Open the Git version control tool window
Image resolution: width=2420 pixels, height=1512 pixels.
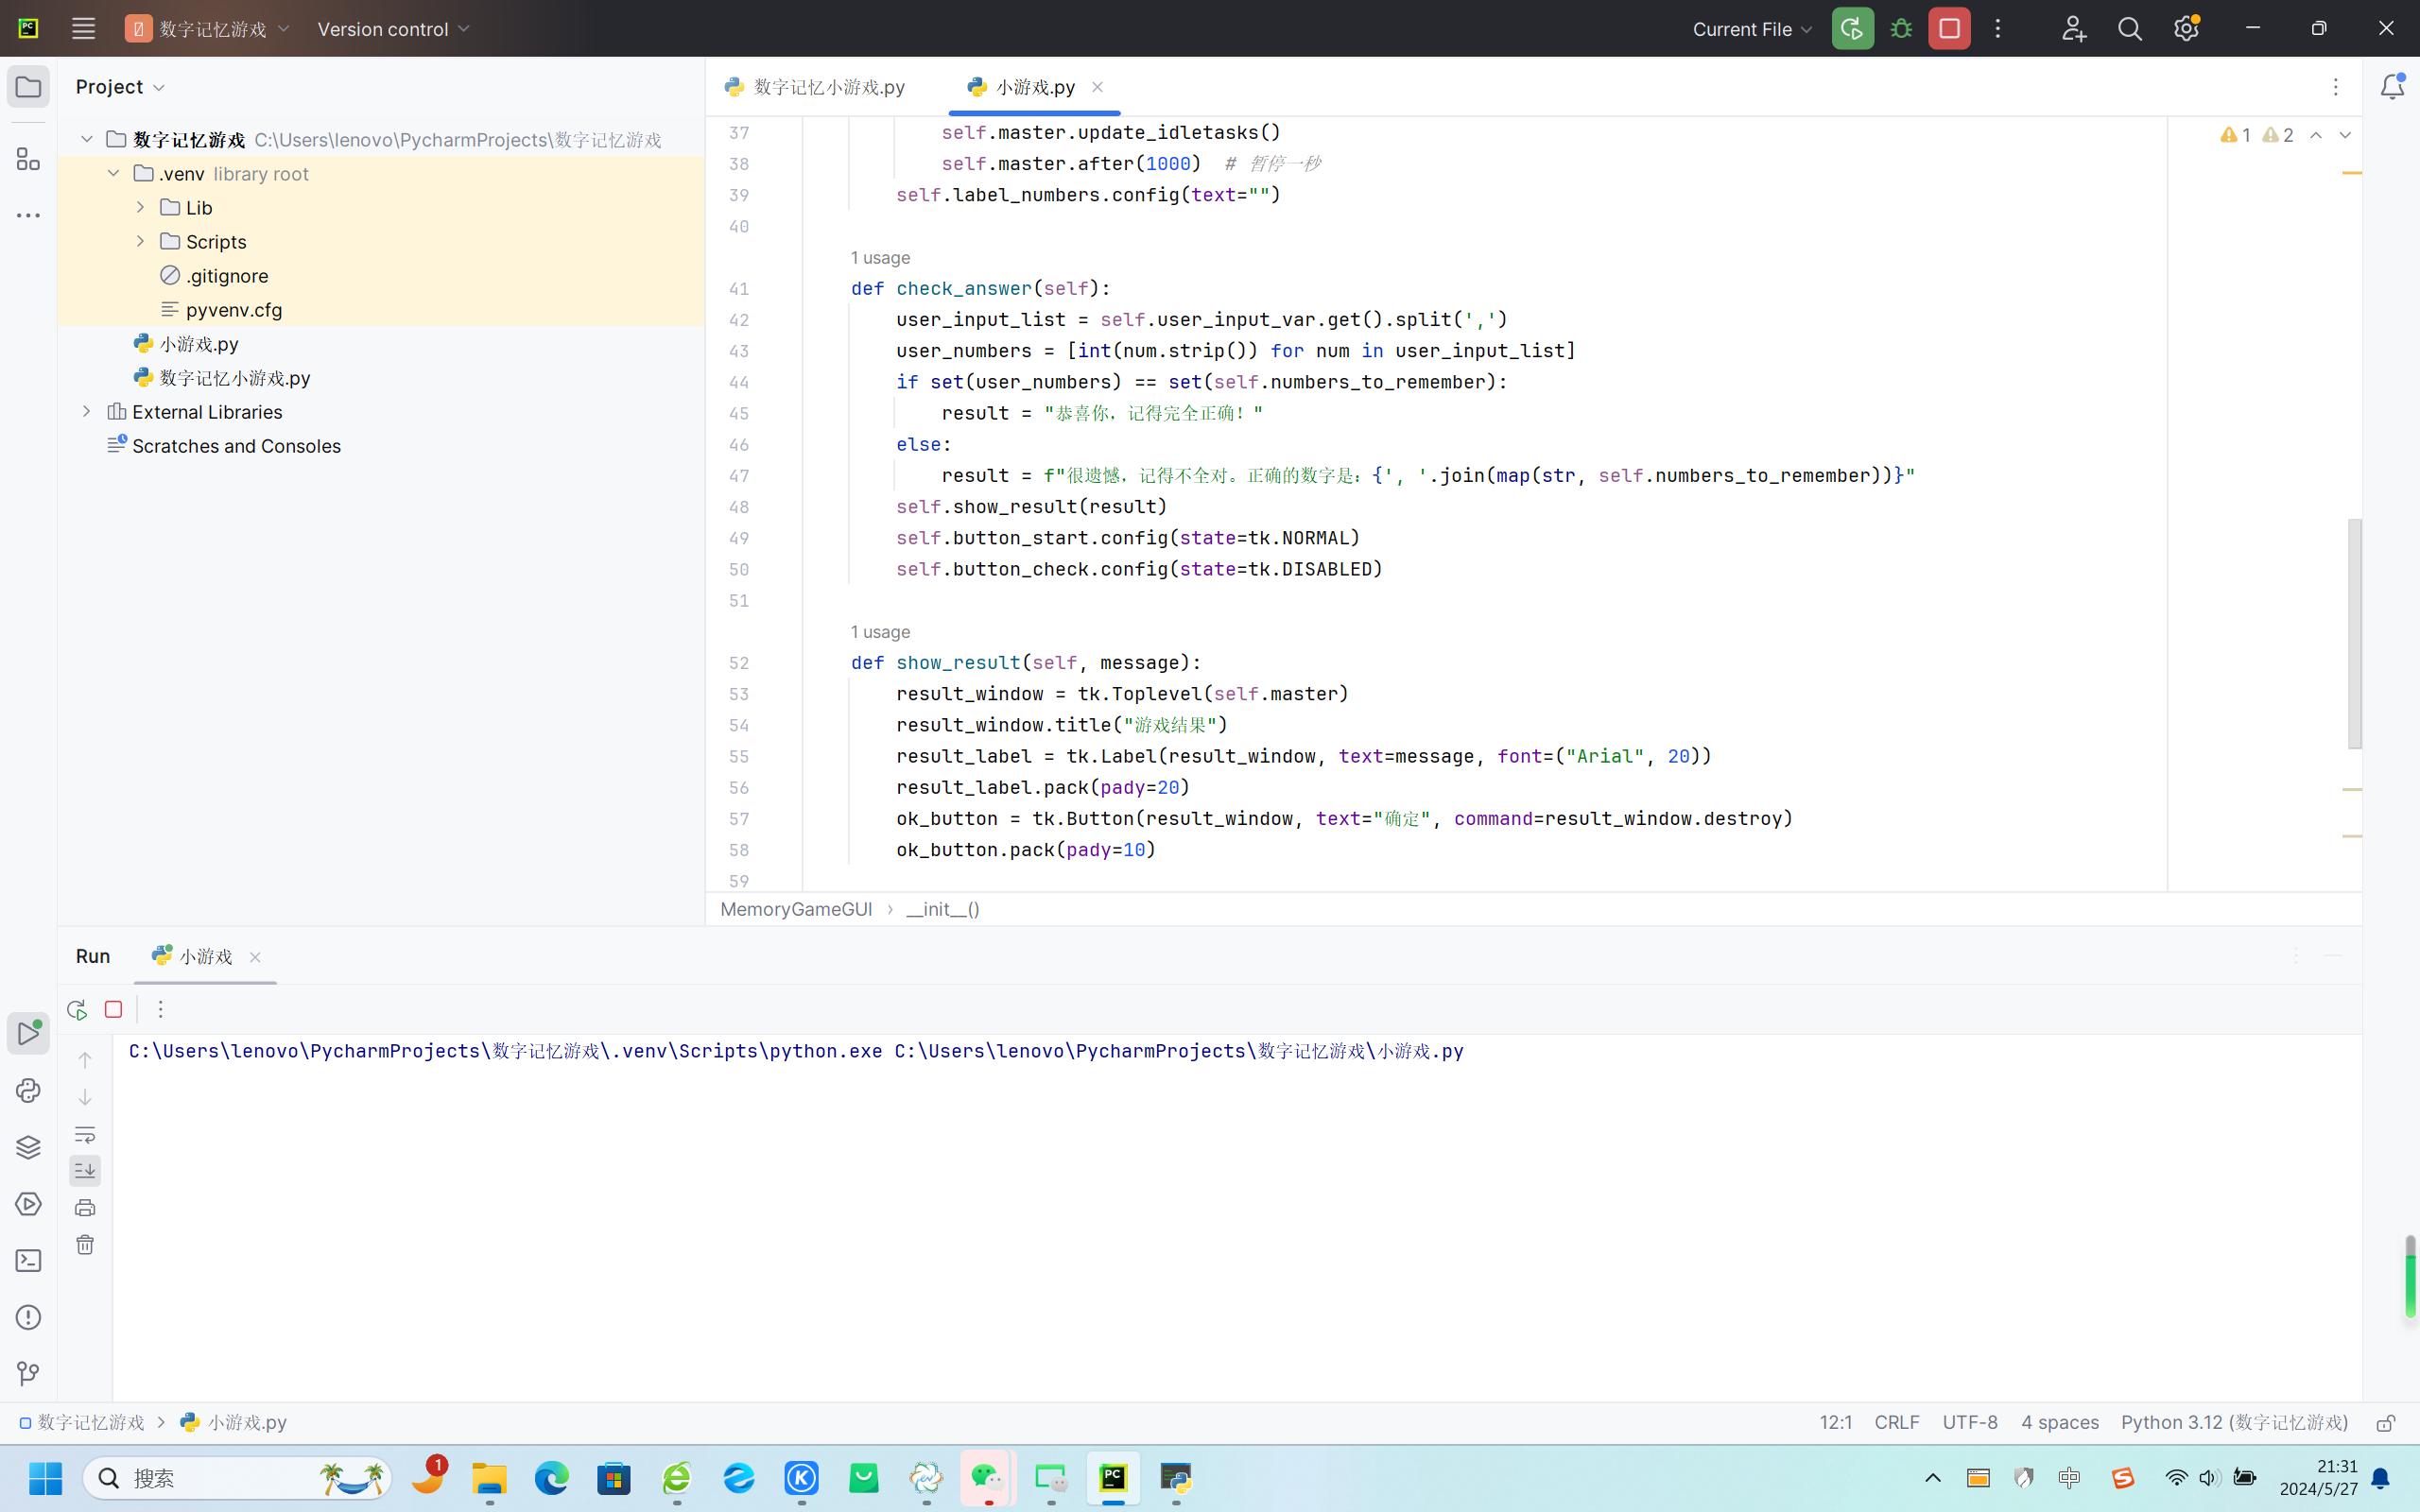[x=28, y=1374]
